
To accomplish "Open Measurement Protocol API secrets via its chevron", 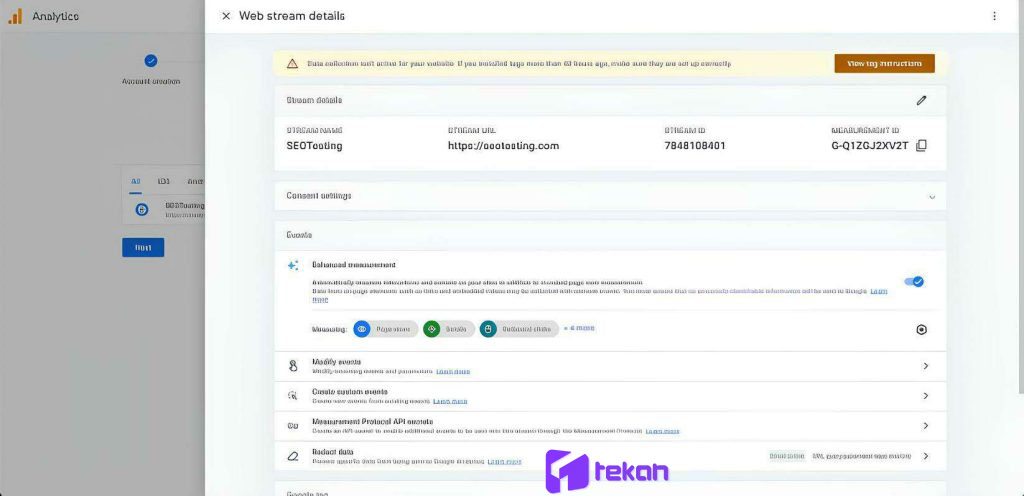I will [x=925, y=426].
